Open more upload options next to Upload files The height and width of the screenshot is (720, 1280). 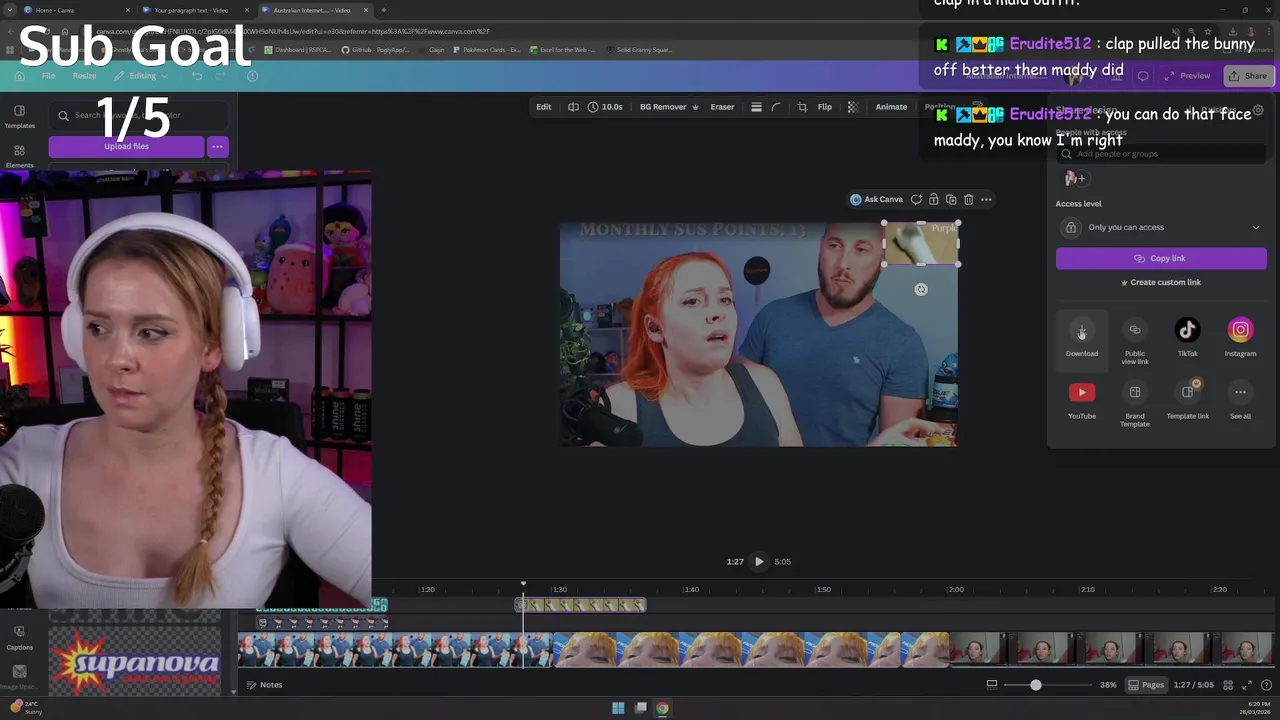click(217, 147)
